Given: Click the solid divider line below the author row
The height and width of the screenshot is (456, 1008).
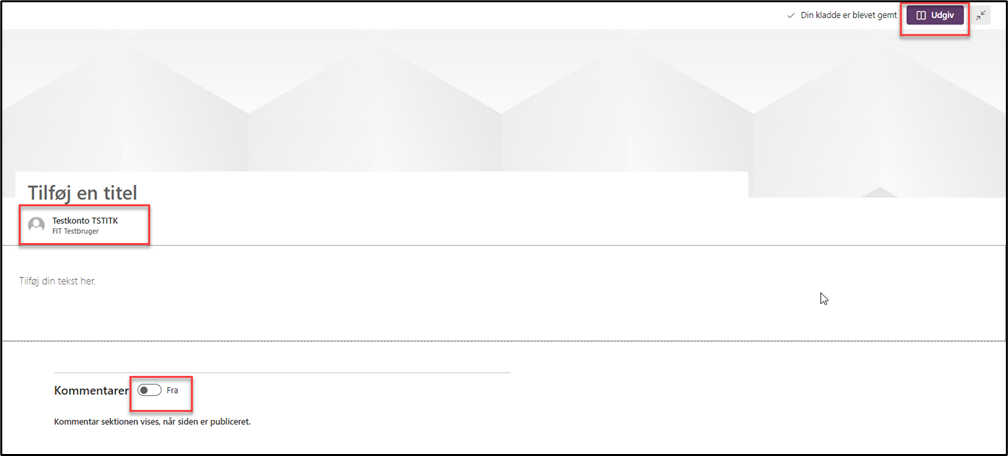Looking at the screenshot, I should pyautogui.click(x=504, y=245).
